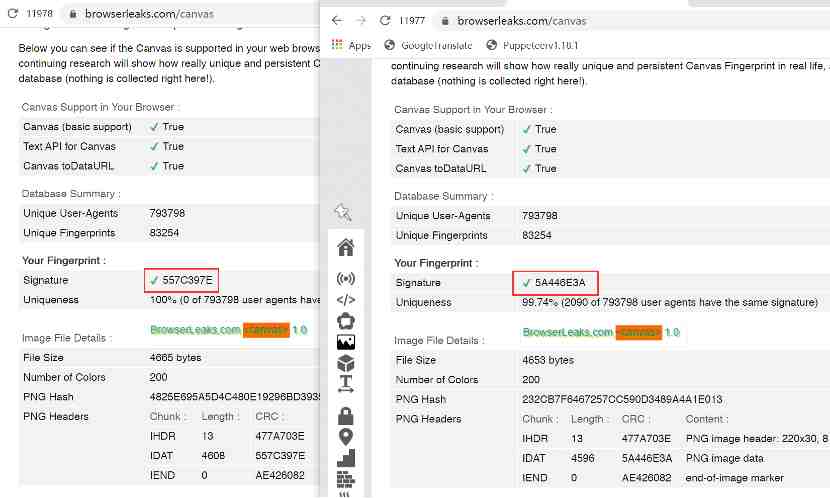Select 'end-of-image marker' text in right window
830x498 pixels.
pyautogui.click(x=734, y=478)
